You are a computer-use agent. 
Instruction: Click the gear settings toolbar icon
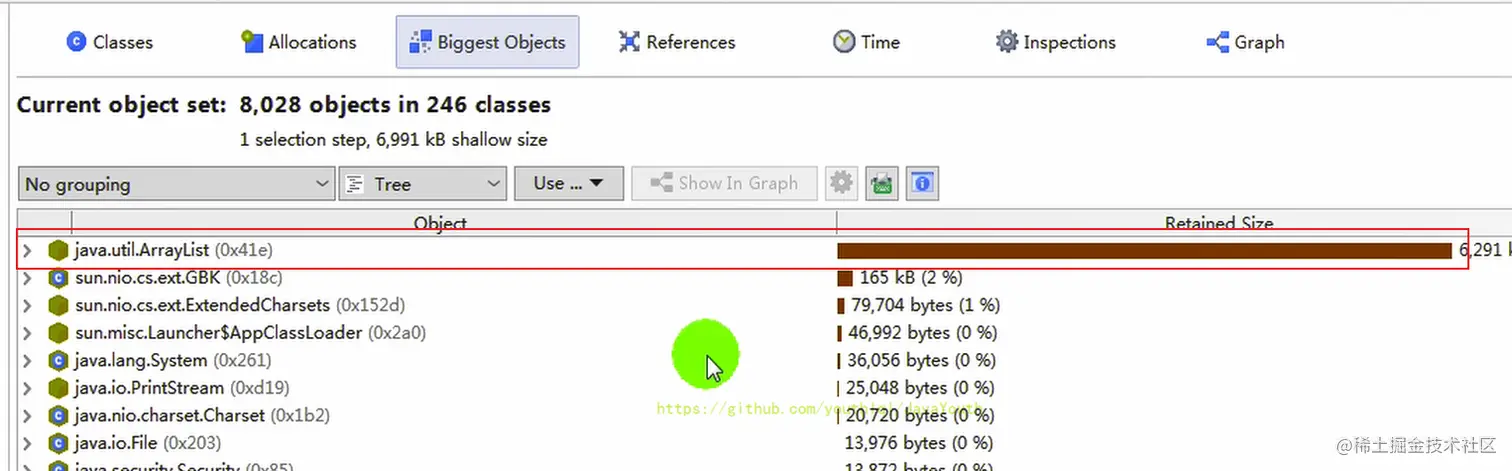(842, 184)
